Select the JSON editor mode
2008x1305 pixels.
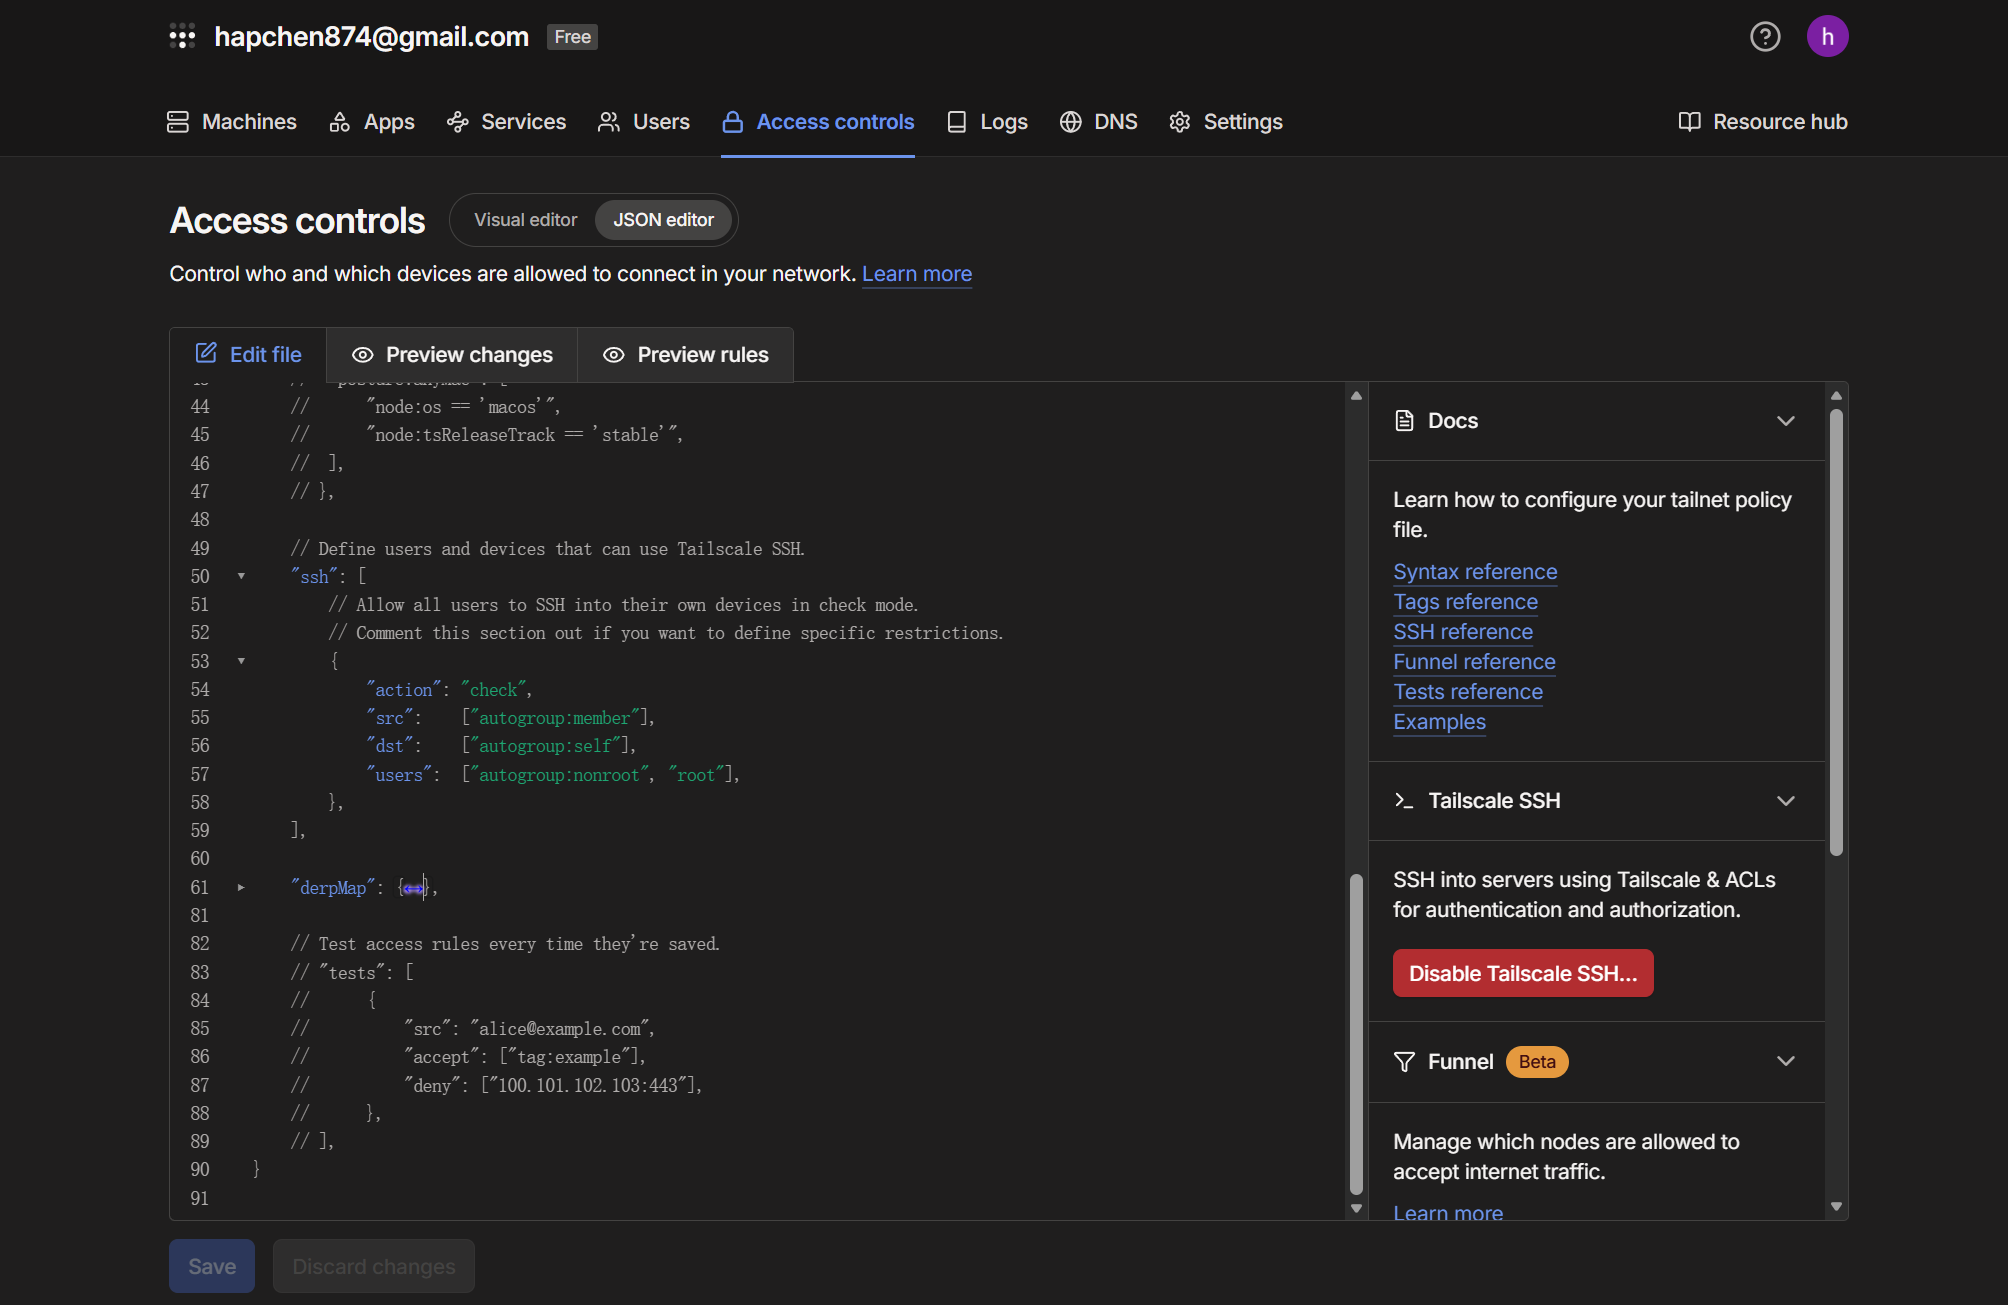[x=663, y=220]
